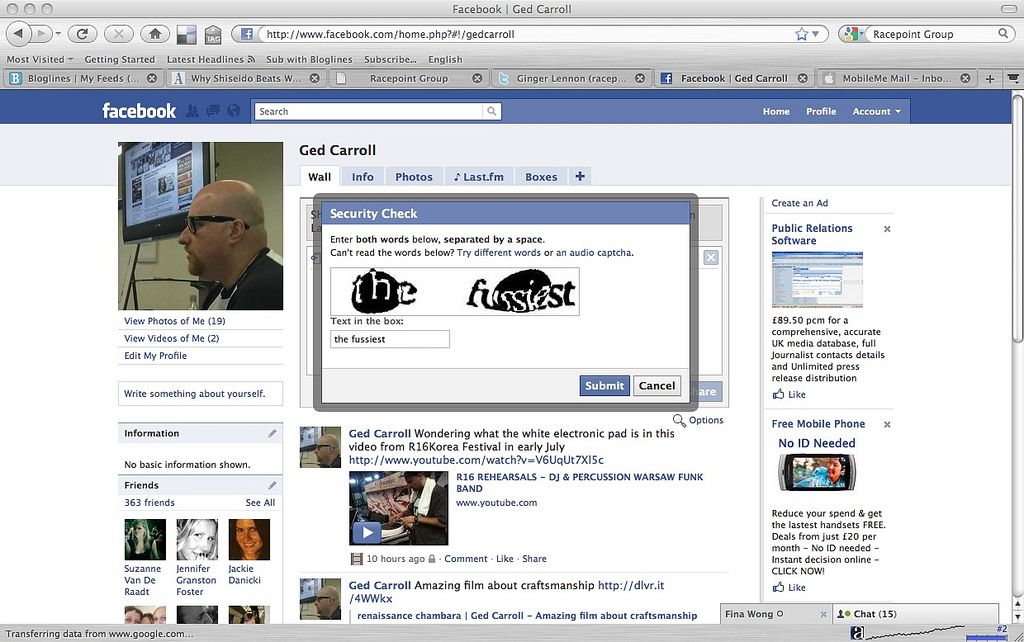
Task: Edit the Information box pencil icon
Action: coord(272,433)
